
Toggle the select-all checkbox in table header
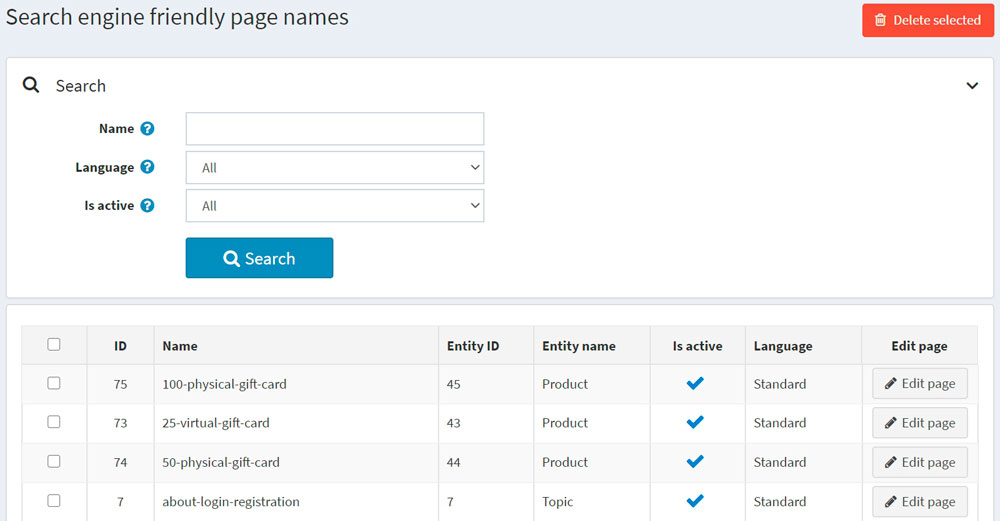point(54,345)
